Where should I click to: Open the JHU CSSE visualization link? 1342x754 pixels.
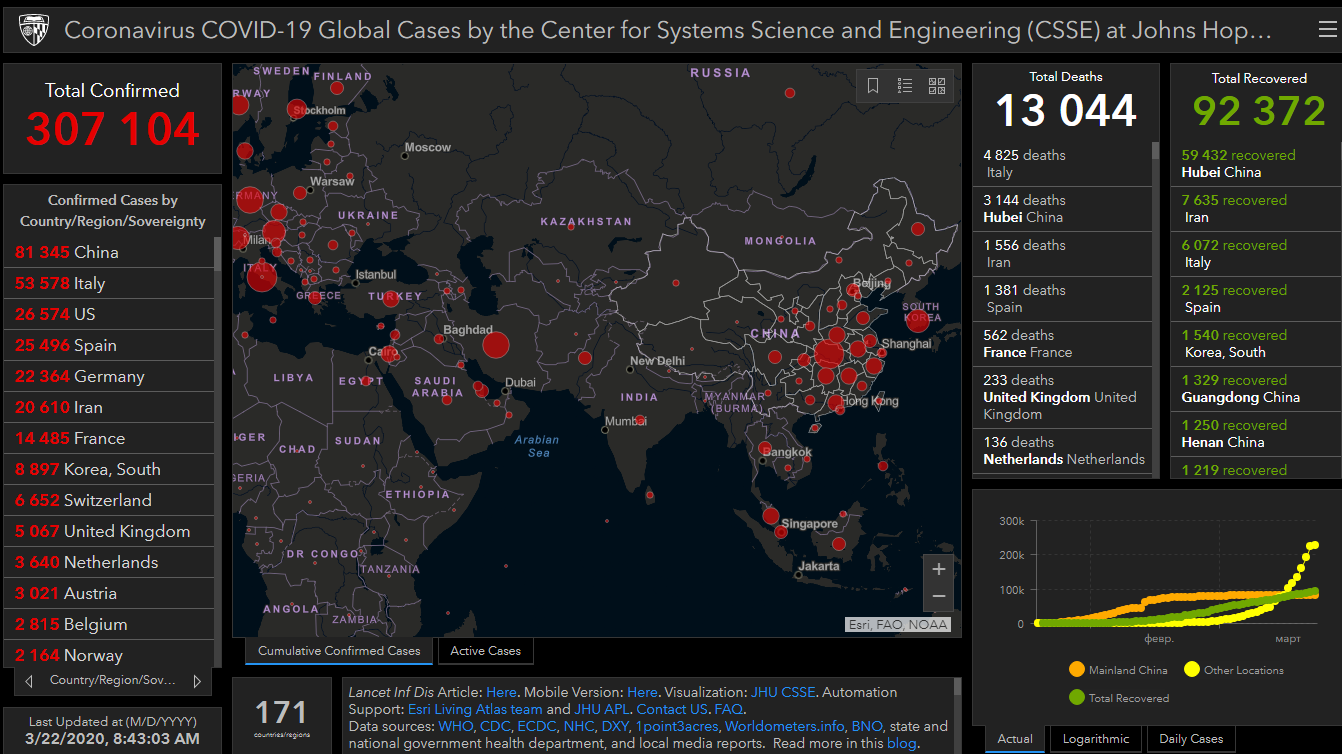(782, 692)
